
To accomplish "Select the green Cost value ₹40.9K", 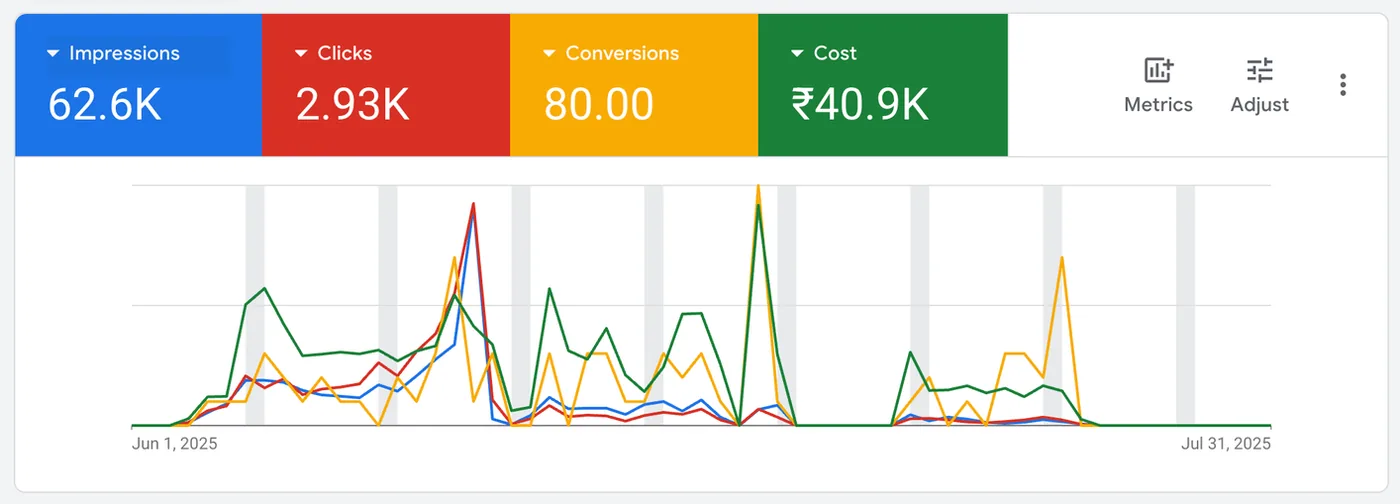I will 860,104.
